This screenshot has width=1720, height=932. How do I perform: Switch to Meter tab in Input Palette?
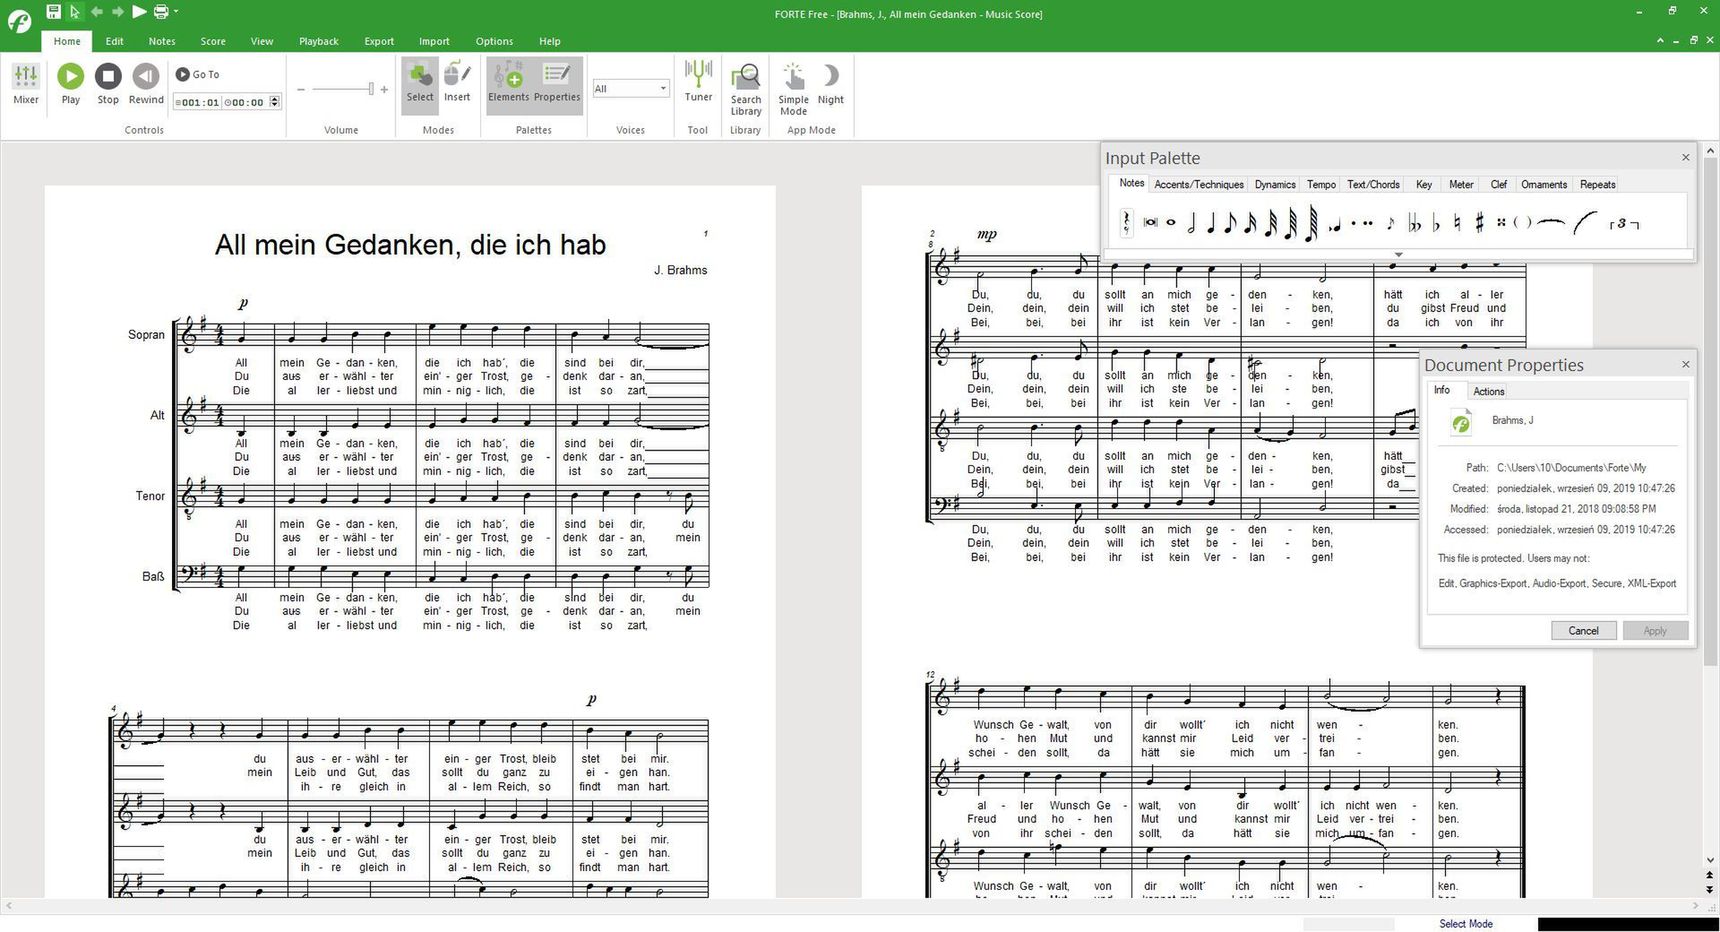point(1461,184)
